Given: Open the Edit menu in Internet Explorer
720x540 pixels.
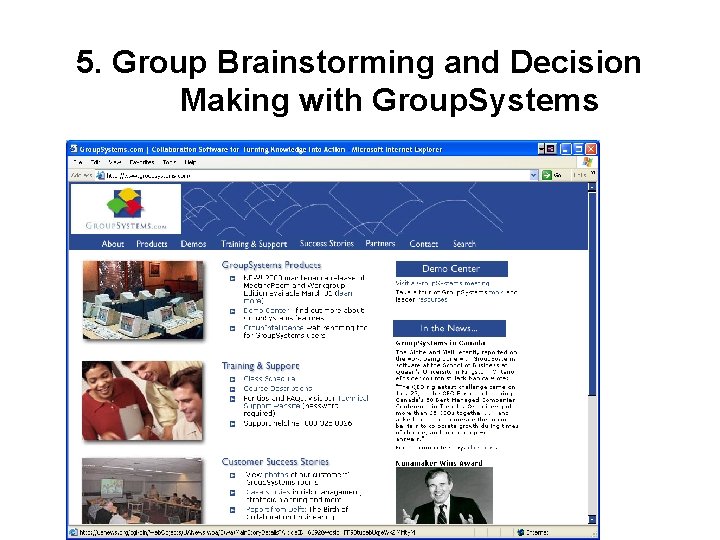Looking at the screenshot, I should [95, 162].
